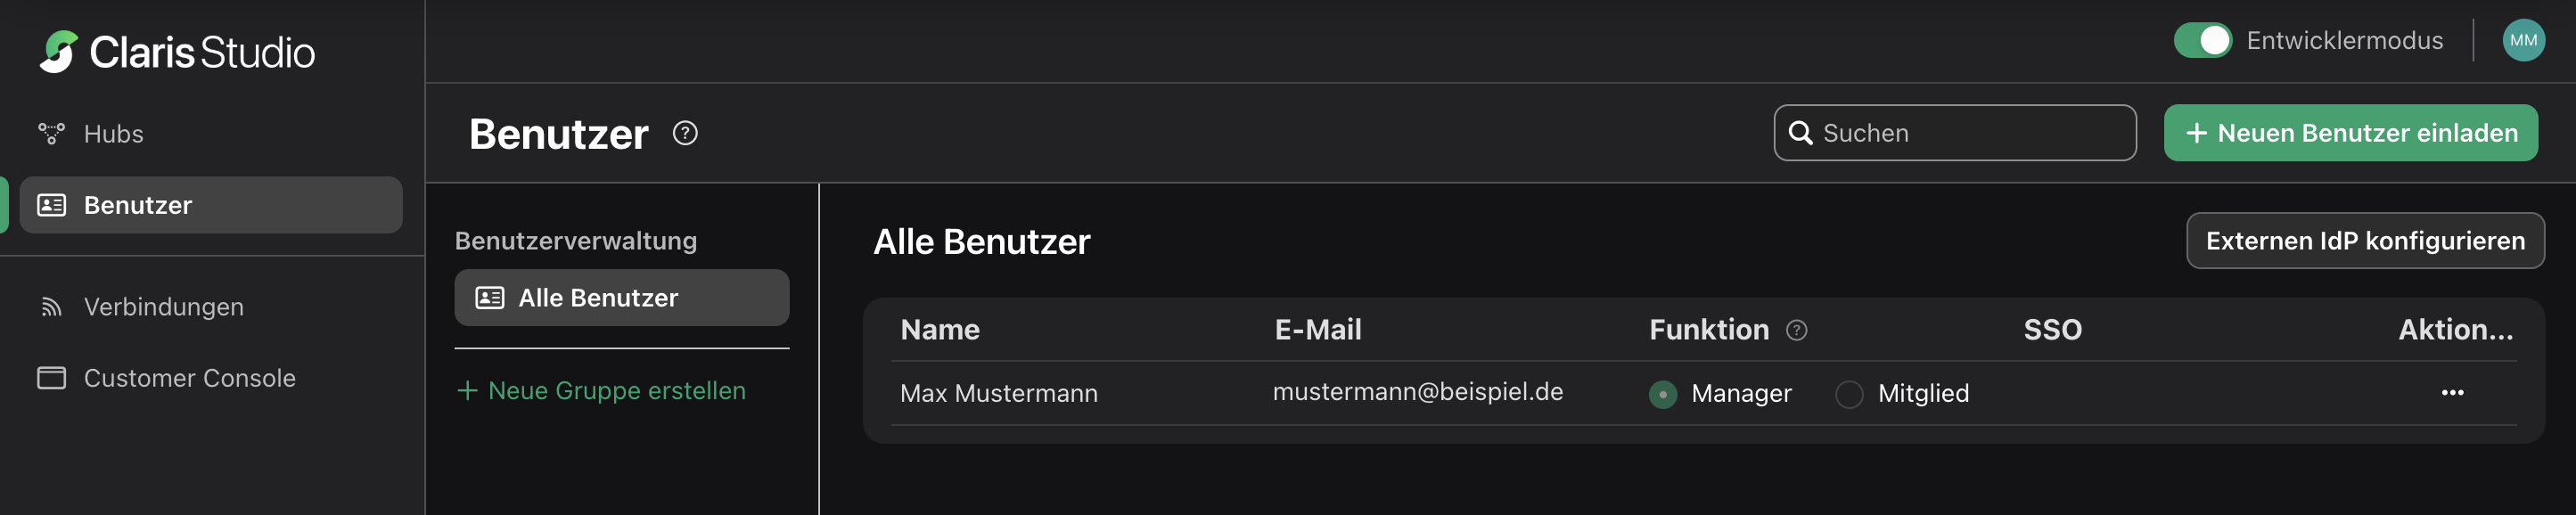Click the help icon next to Benutzer
This screenshot has width=2576, height=515.
684,134
